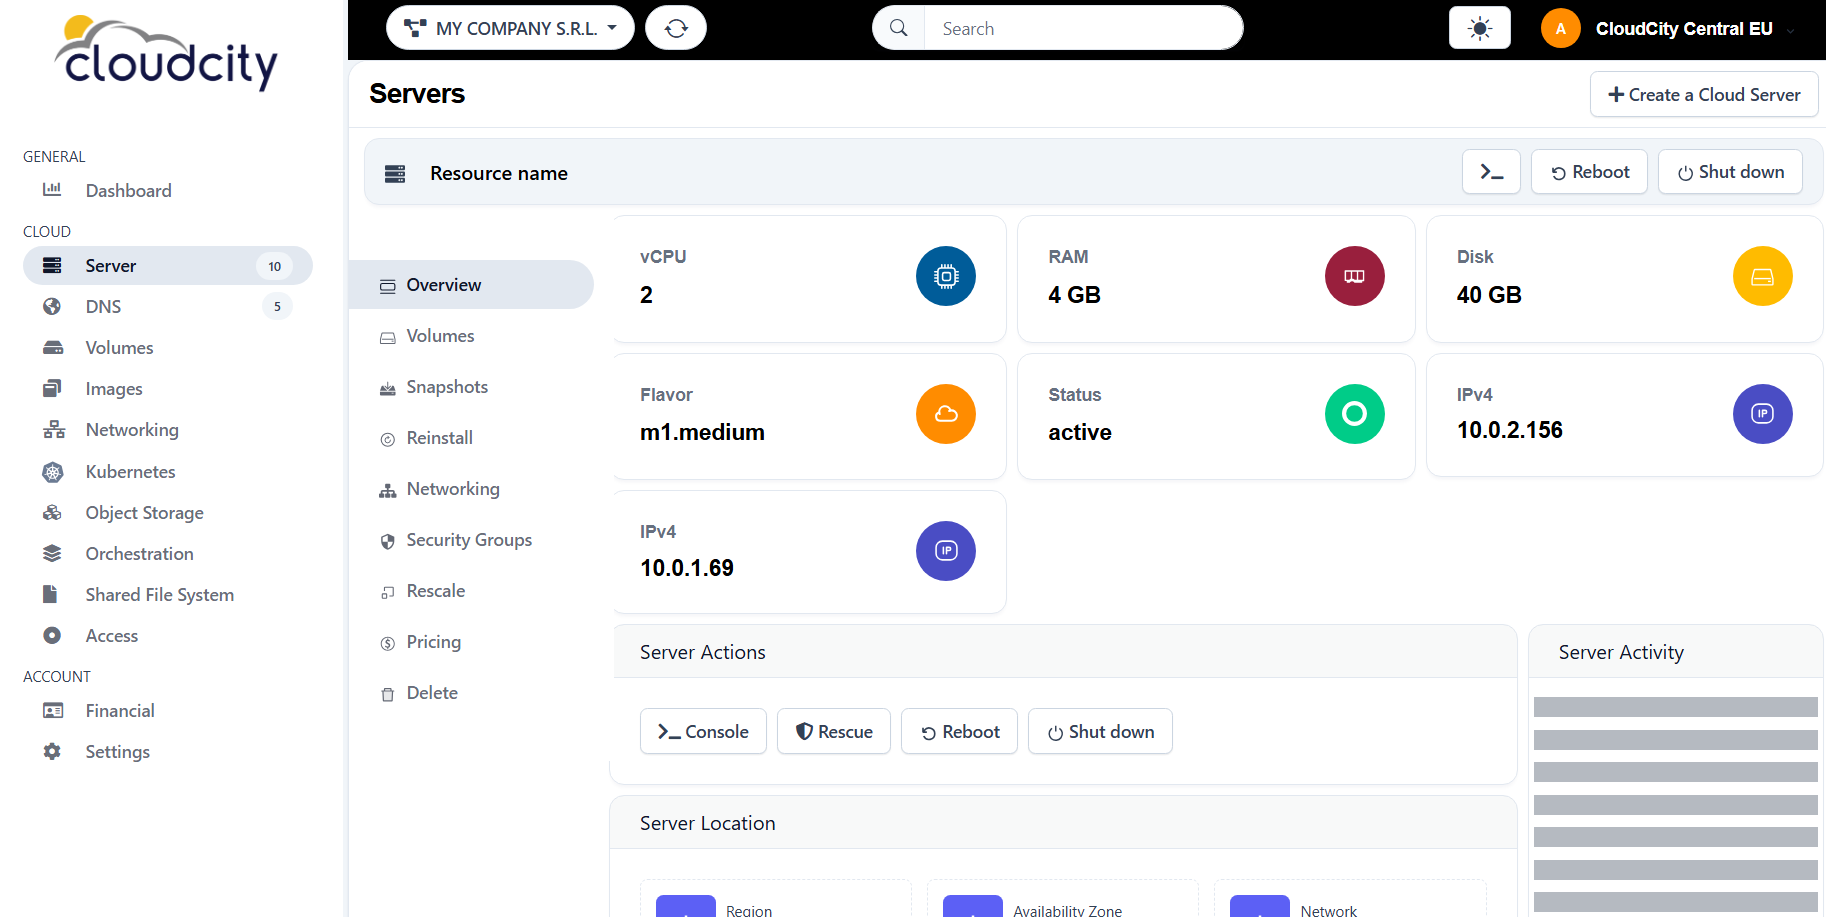Click the CloudCity logo
The image size is (1826, 917).
(166, 53)
